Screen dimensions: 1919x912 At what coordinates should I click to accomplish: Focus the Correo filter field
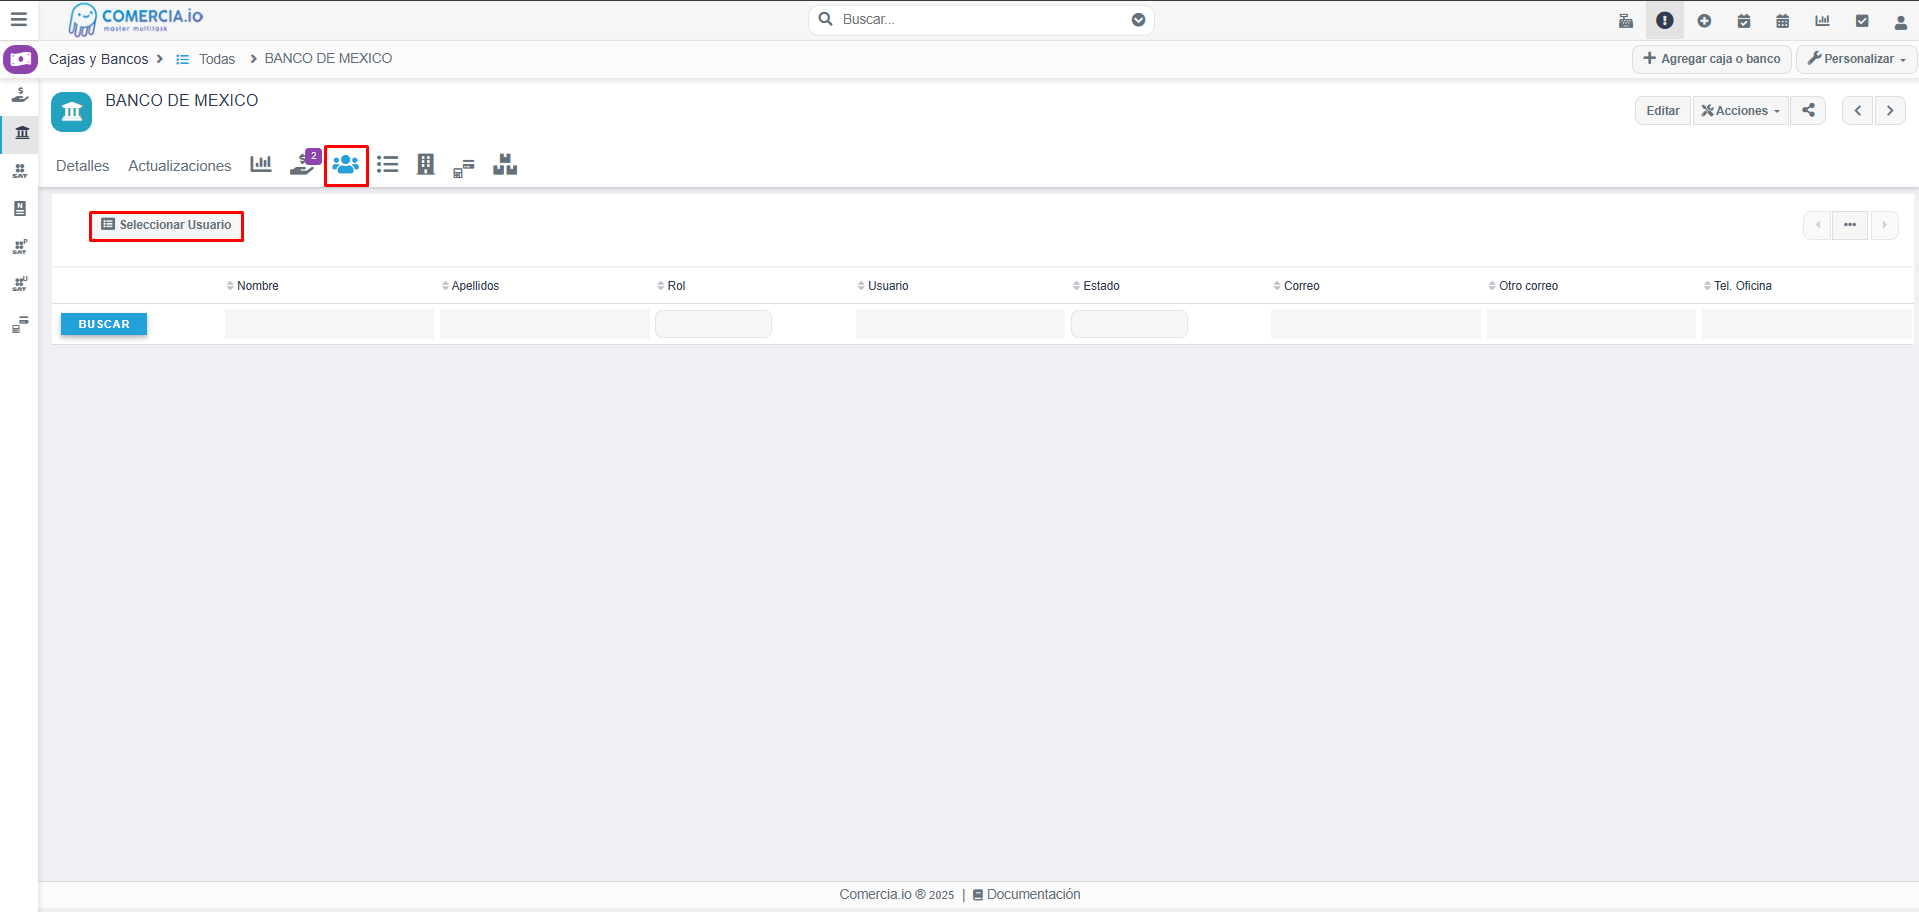tap(1376, 324)
